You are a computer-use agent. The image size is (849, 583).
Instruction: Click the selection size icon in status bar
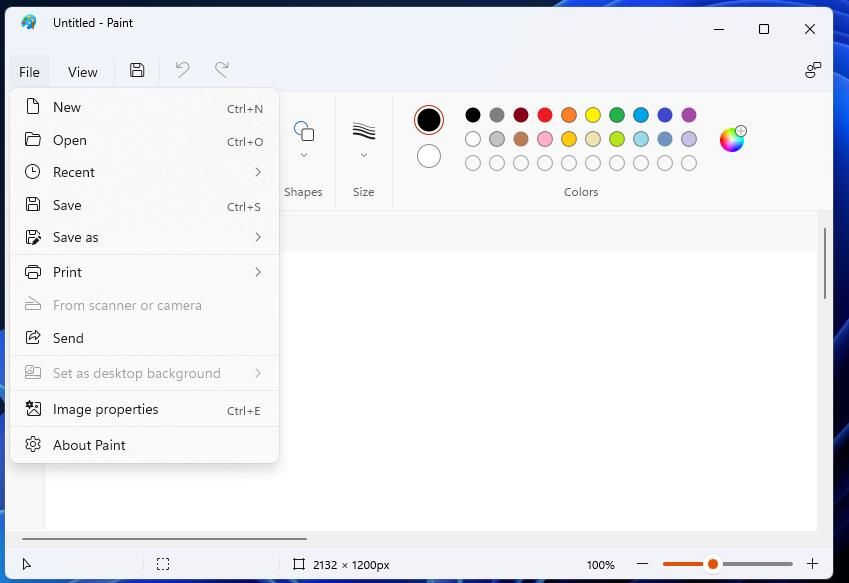(163, 564)
